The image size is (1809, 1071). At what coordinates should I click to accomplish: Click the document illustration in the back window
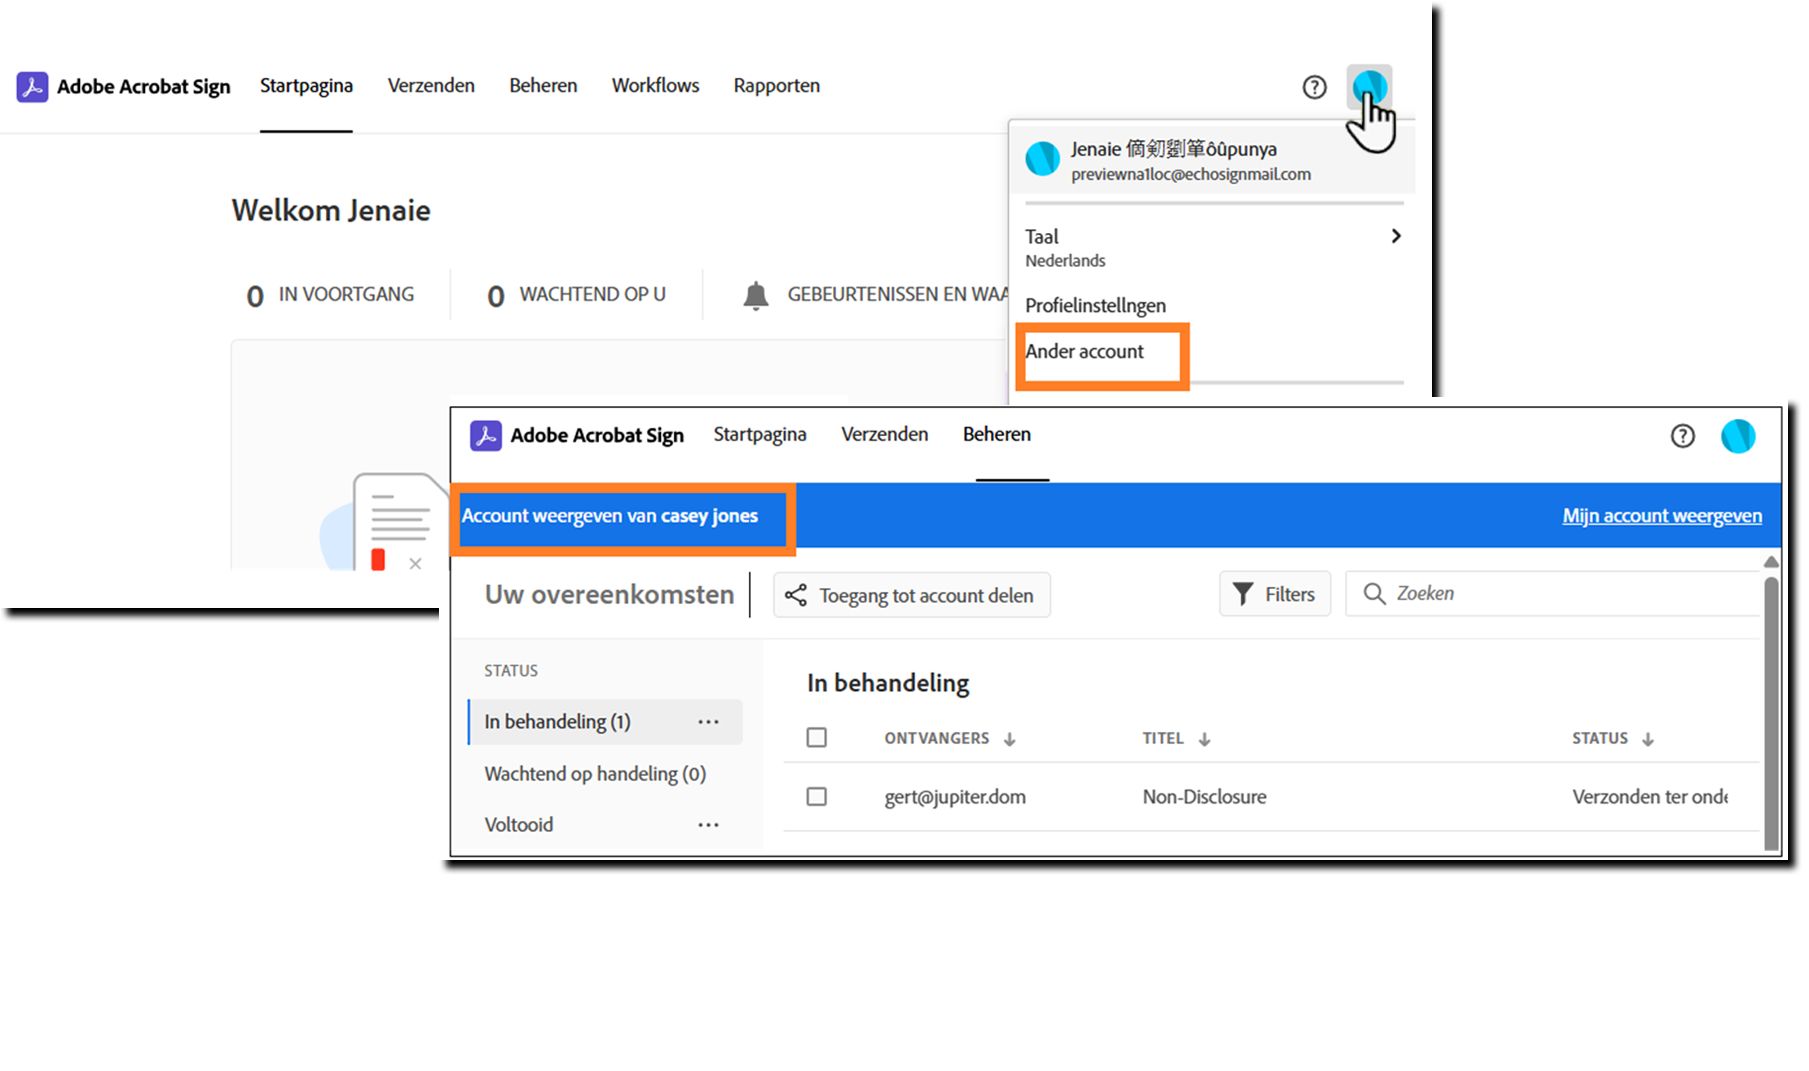point(388,521)
